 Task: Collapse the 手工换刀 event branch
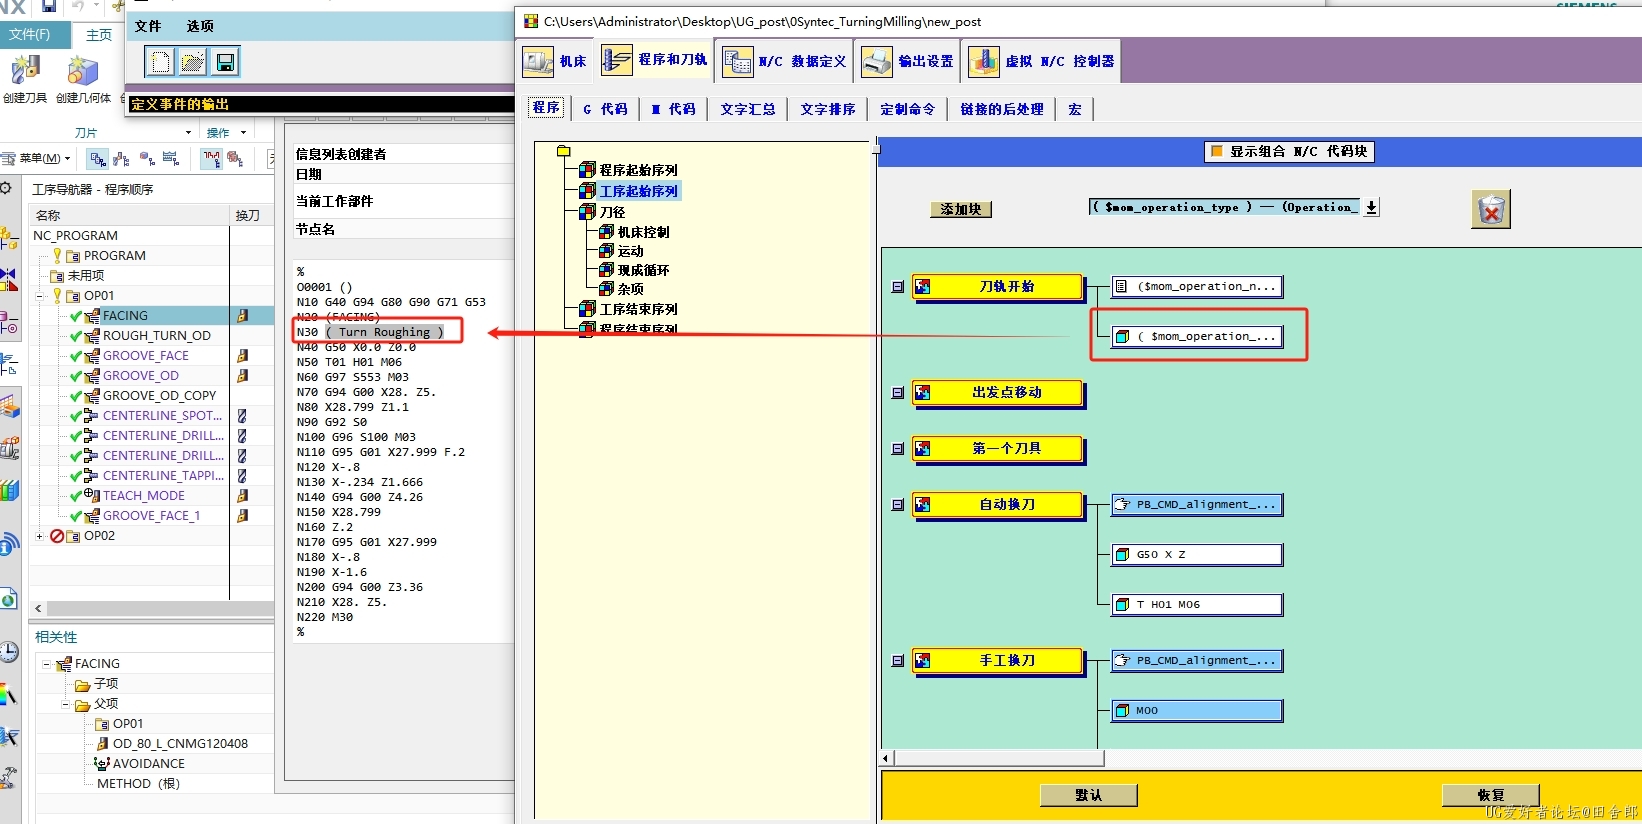898,661
